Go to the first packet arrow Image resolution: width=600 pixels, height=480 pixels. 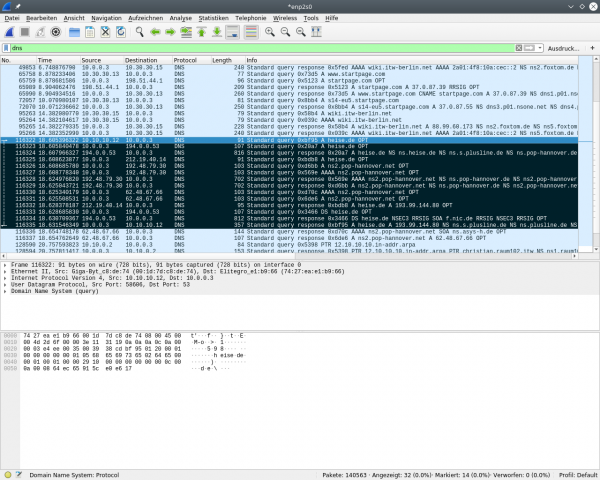pos(203,31)
